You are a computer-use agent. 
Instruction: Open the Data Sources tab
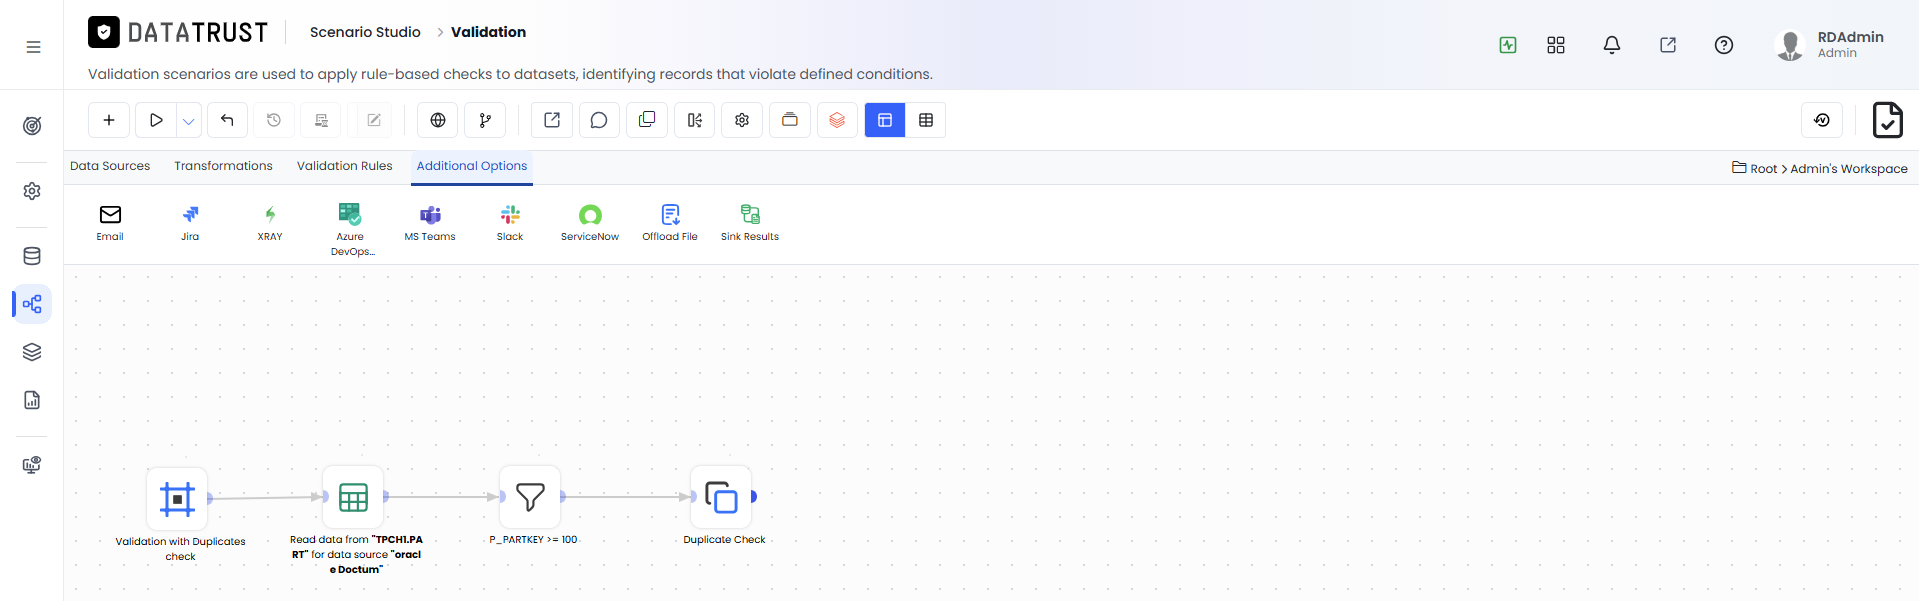click(110, 166)
